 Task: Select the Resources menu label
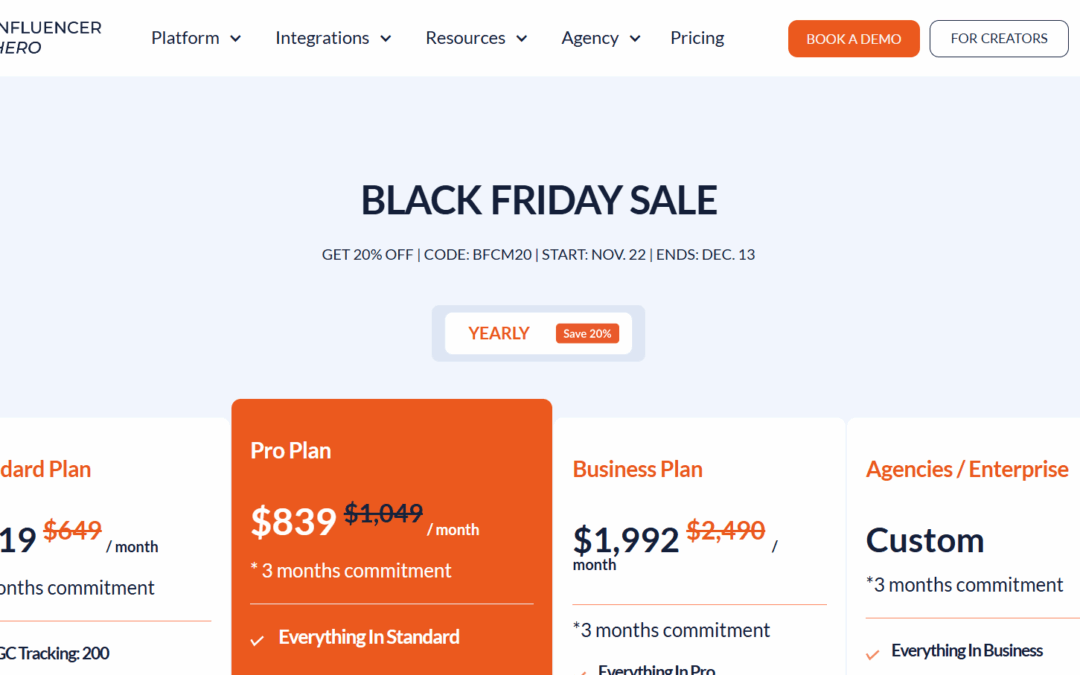click(x=465, y=38)
